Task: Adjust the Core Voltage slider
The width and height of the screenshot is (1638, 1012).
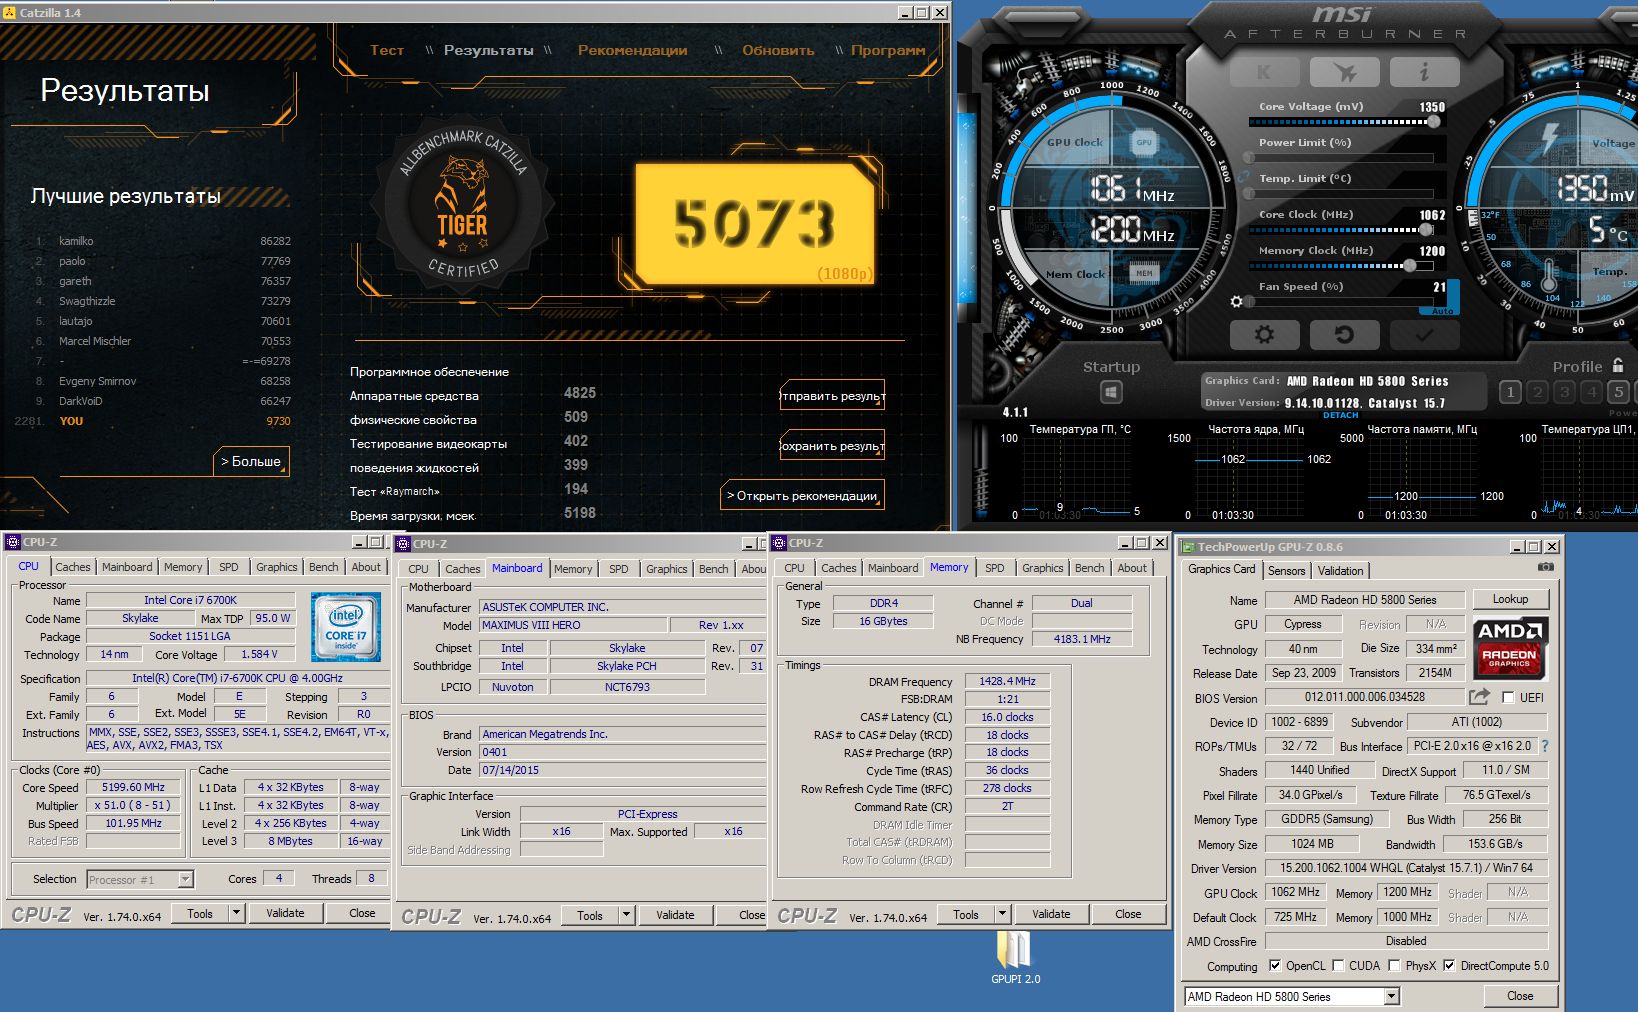Action: point(1342,122)
